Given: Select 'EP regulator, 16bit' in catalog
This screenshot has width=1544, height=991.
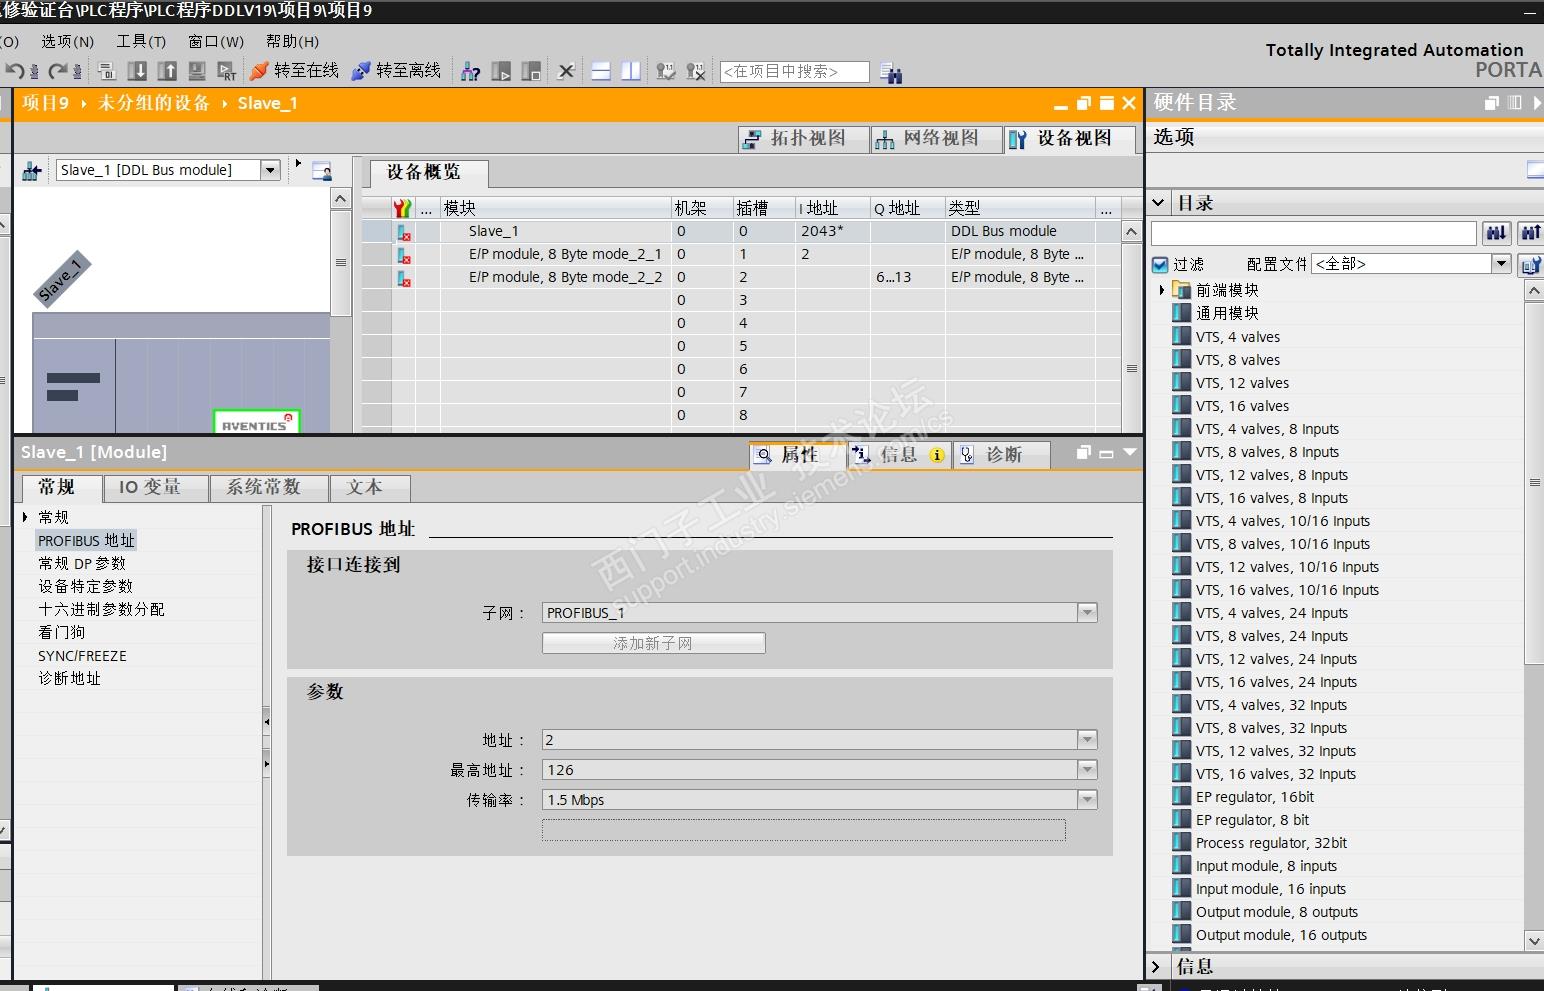Looking at the screenshot, I should [x=1255, y=797].
